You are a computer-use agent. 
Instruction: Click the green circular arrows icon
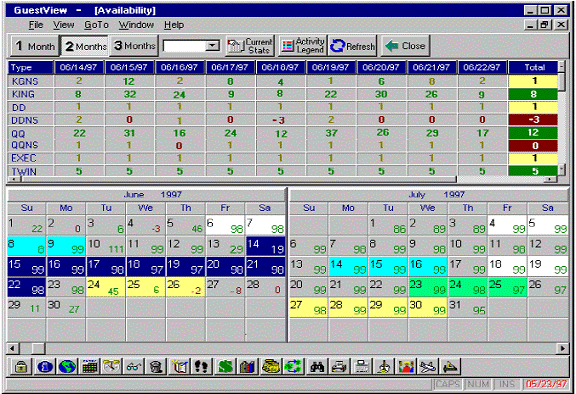pyautogui.click(x=292, y=366)
